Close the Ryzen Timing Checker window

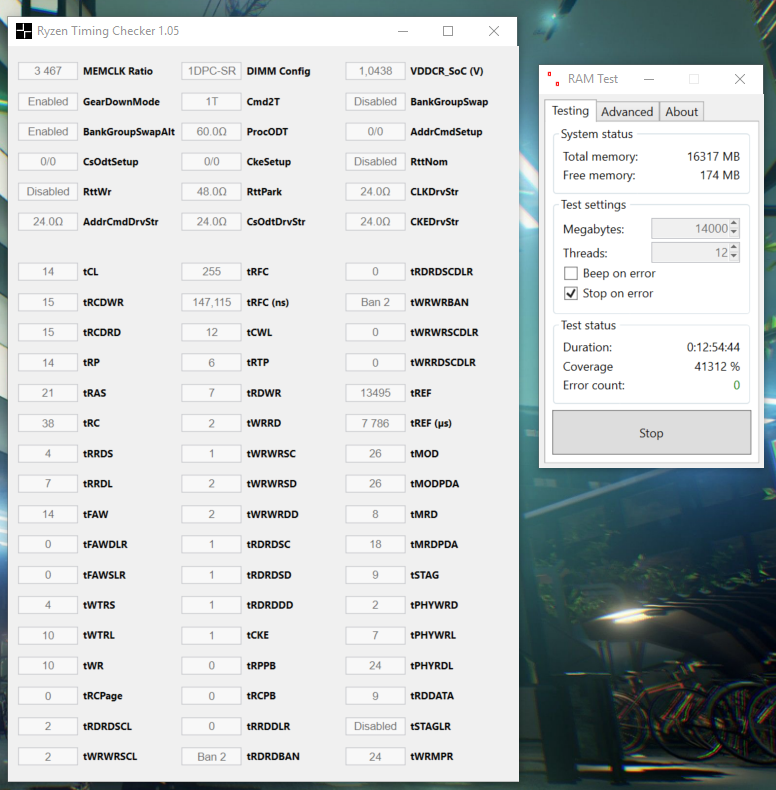pyautogui.click(x=494, y=31)
